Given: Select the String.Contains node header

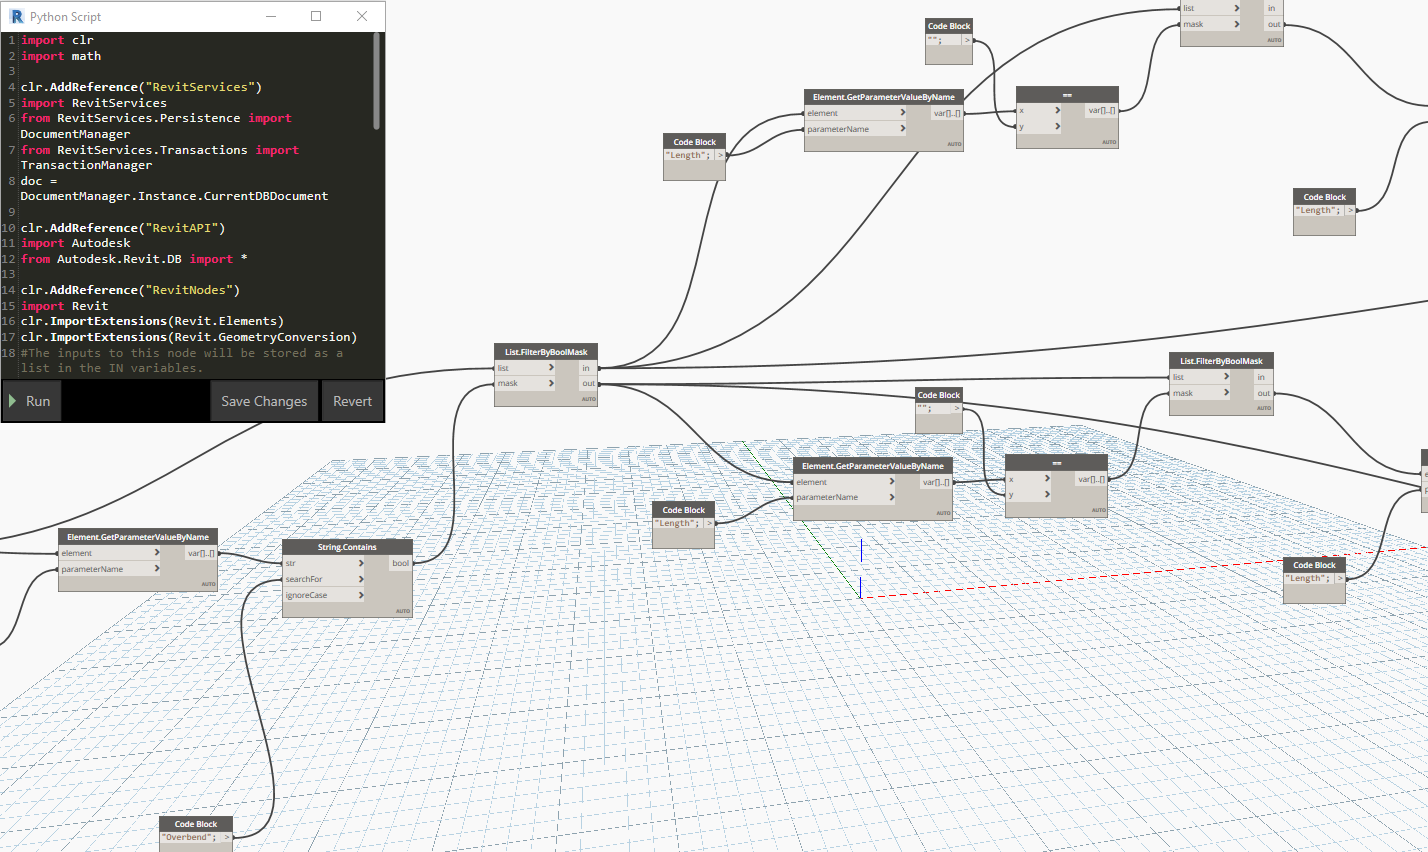Looking at the screenshot, I should [x=347, y=547].
